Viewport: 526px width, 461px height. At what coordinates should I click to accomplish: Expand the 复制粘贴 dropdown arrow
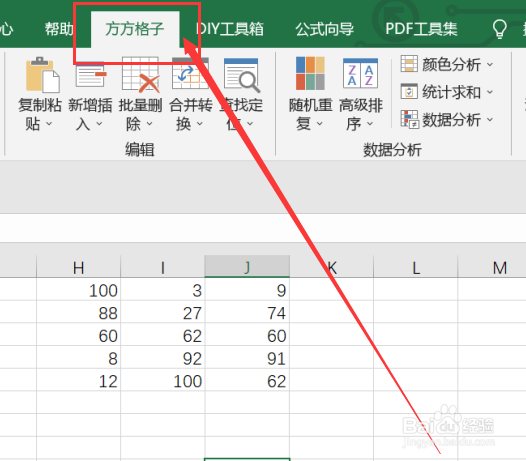tap(49, 124)
